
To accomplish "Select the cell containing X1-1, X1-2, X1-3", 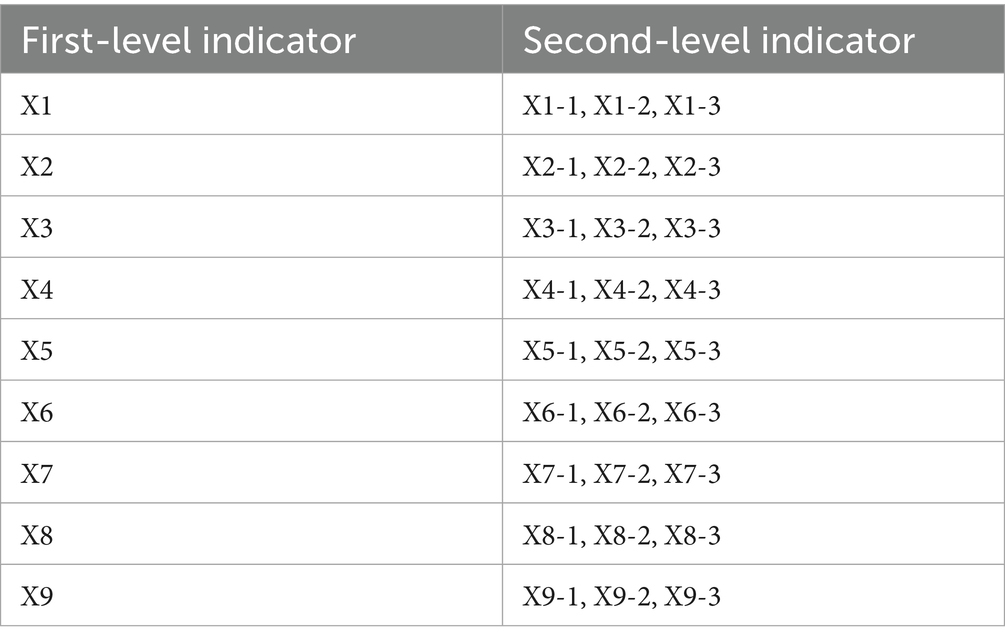I will pyautogui.click(x=621, y=105).
